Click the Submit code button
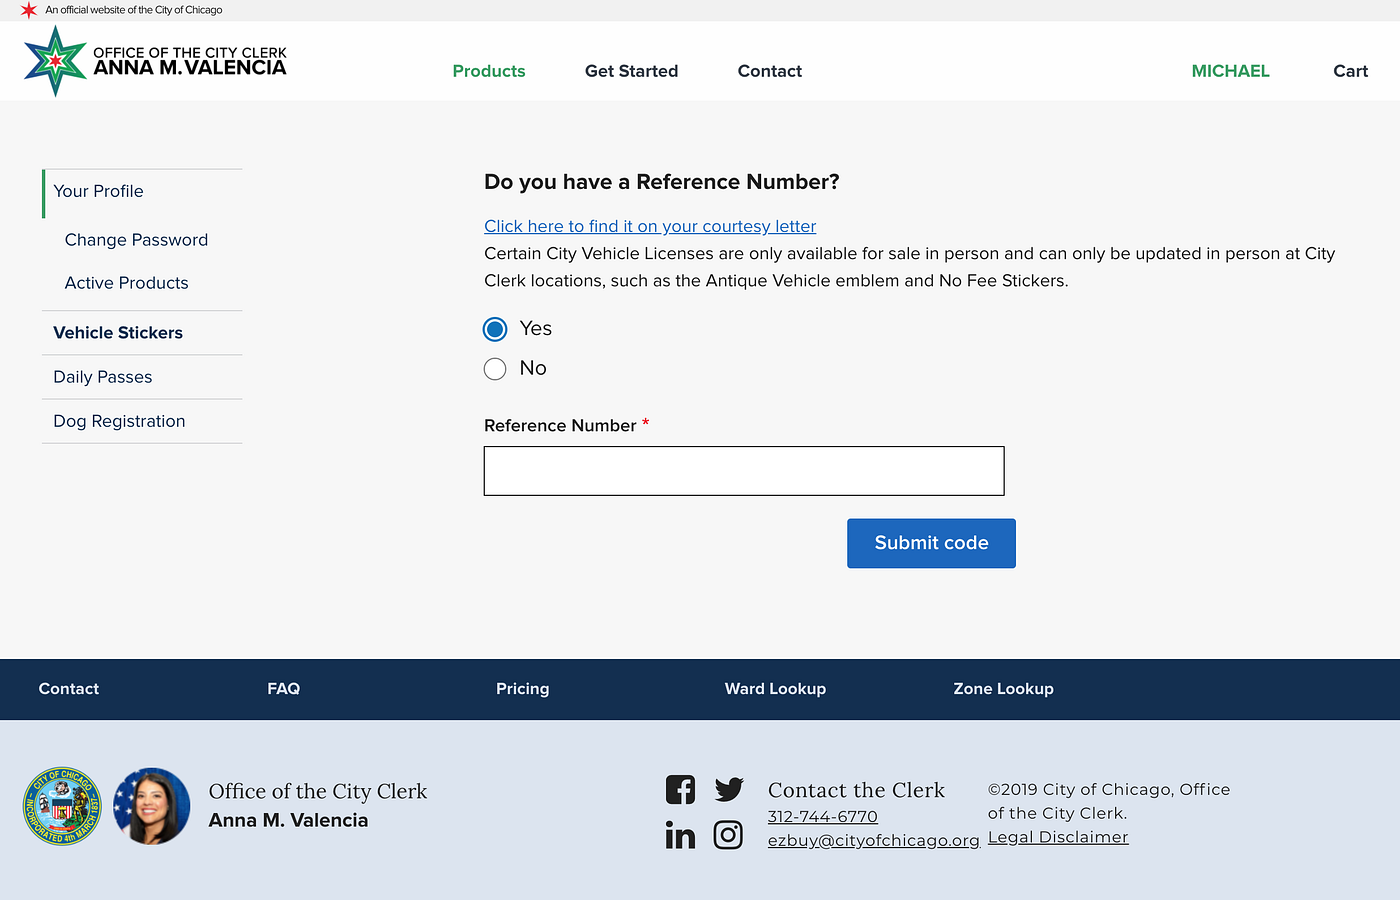Image resolution: width=1400 pixels, height=900 pixels. click(931, 543)
